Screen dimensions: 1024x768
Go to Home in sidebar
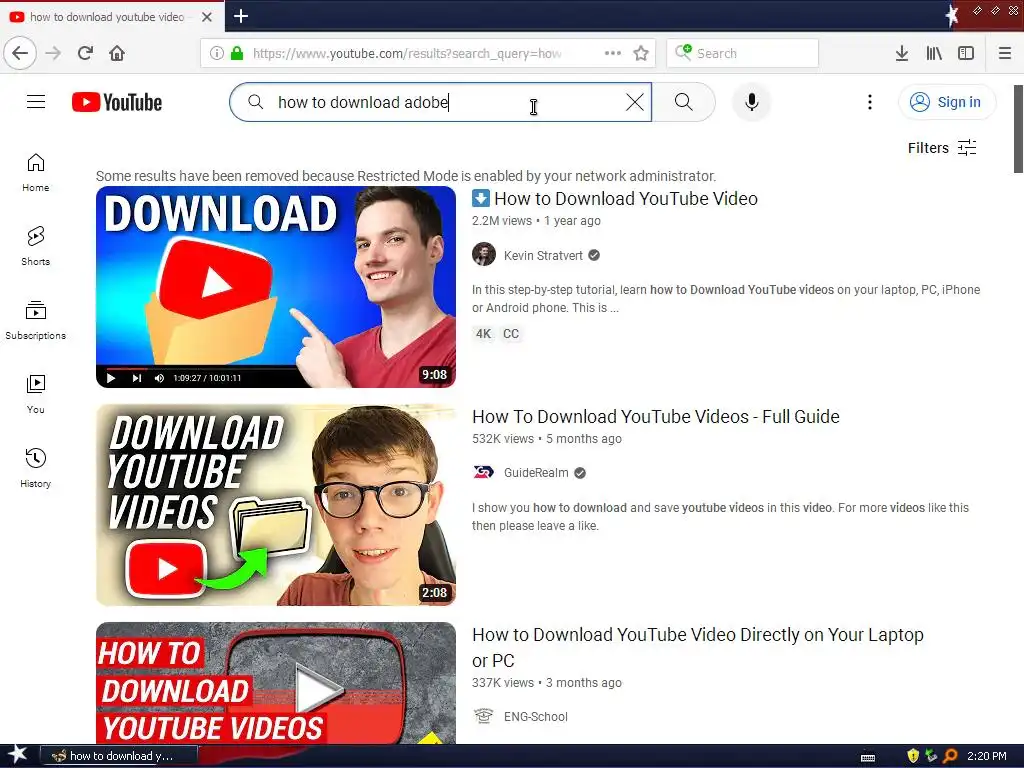(x=36, y=172)
